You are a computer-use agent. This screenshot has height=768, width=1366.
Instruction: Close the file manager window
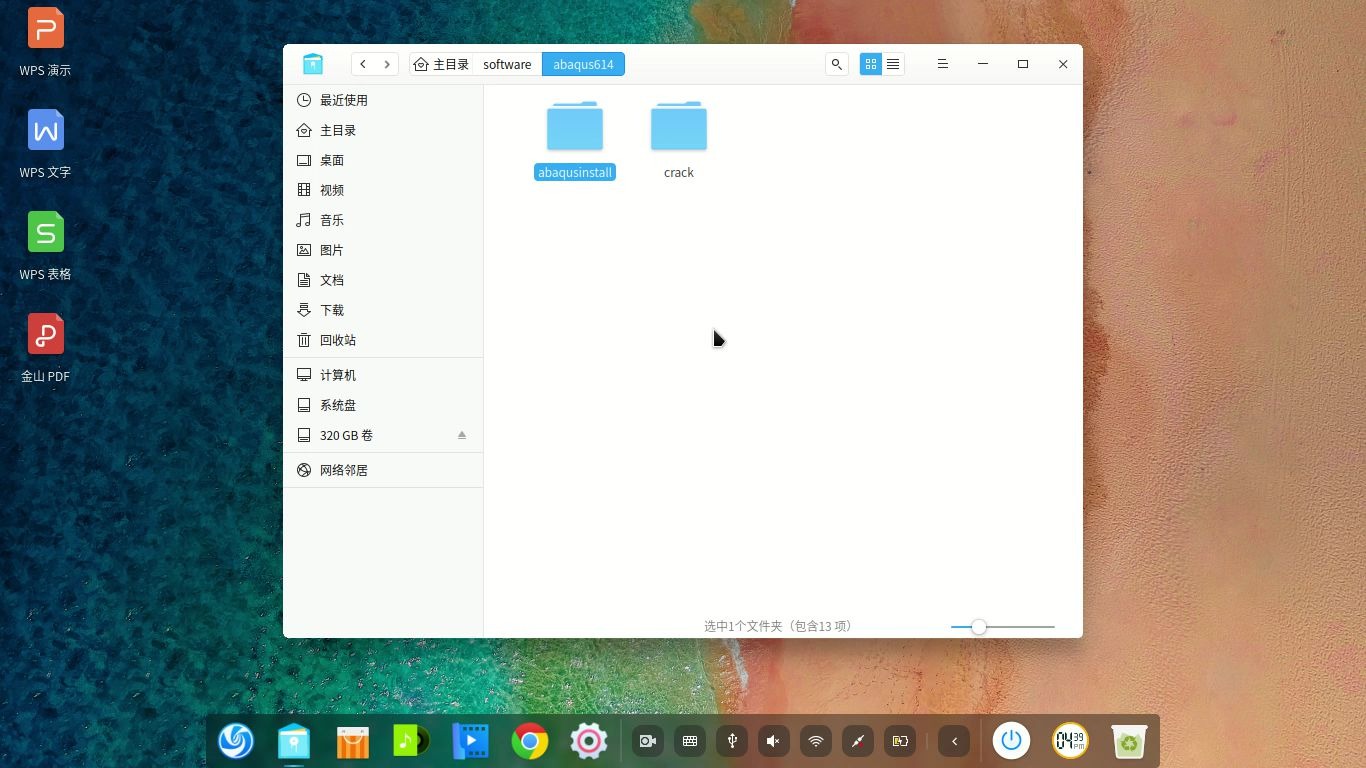coord(1063,64)
